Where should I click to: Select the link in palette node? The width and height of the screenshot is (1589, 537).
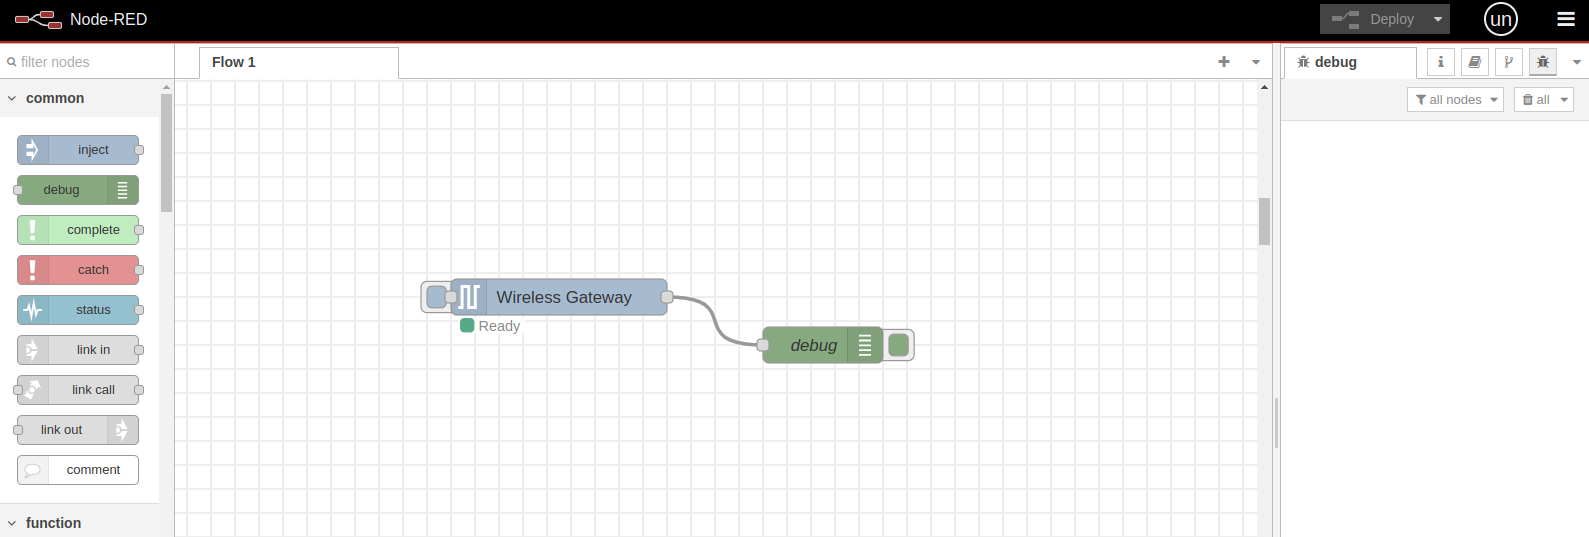point(78,350)
